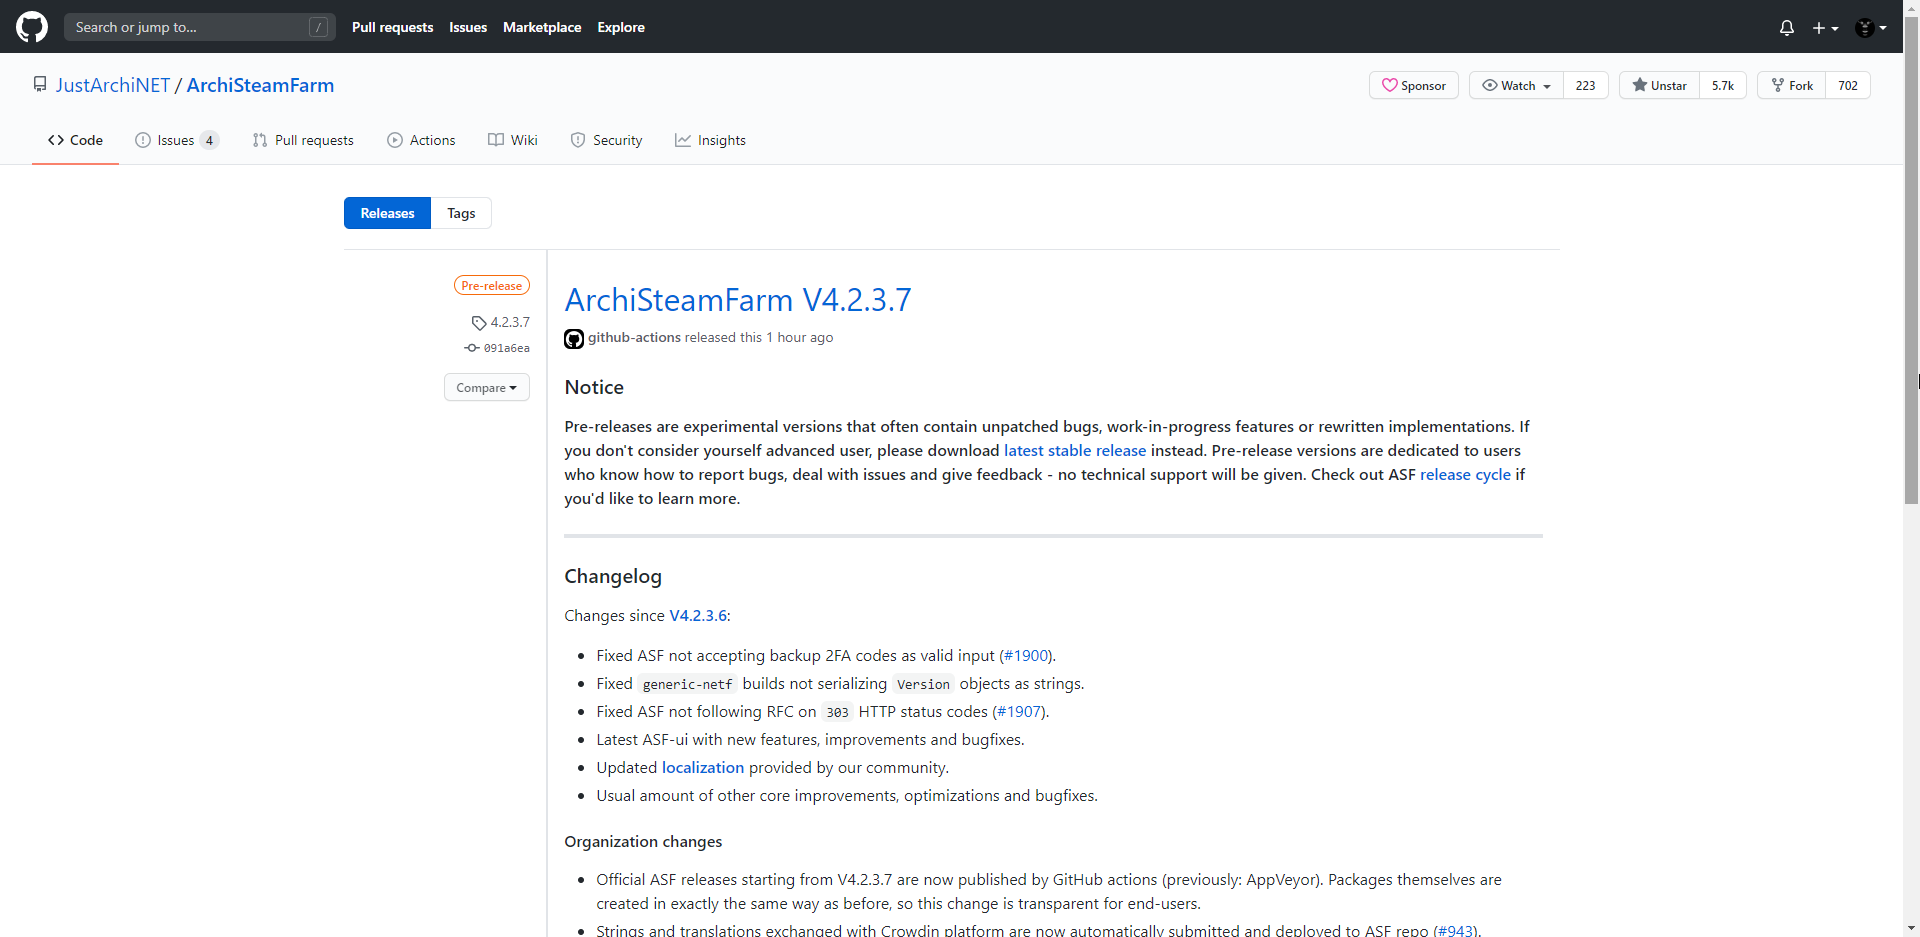Open the Security tab
Image resolution: width=1920 pixels, height=937 pixels.
[x=606, y=140]
